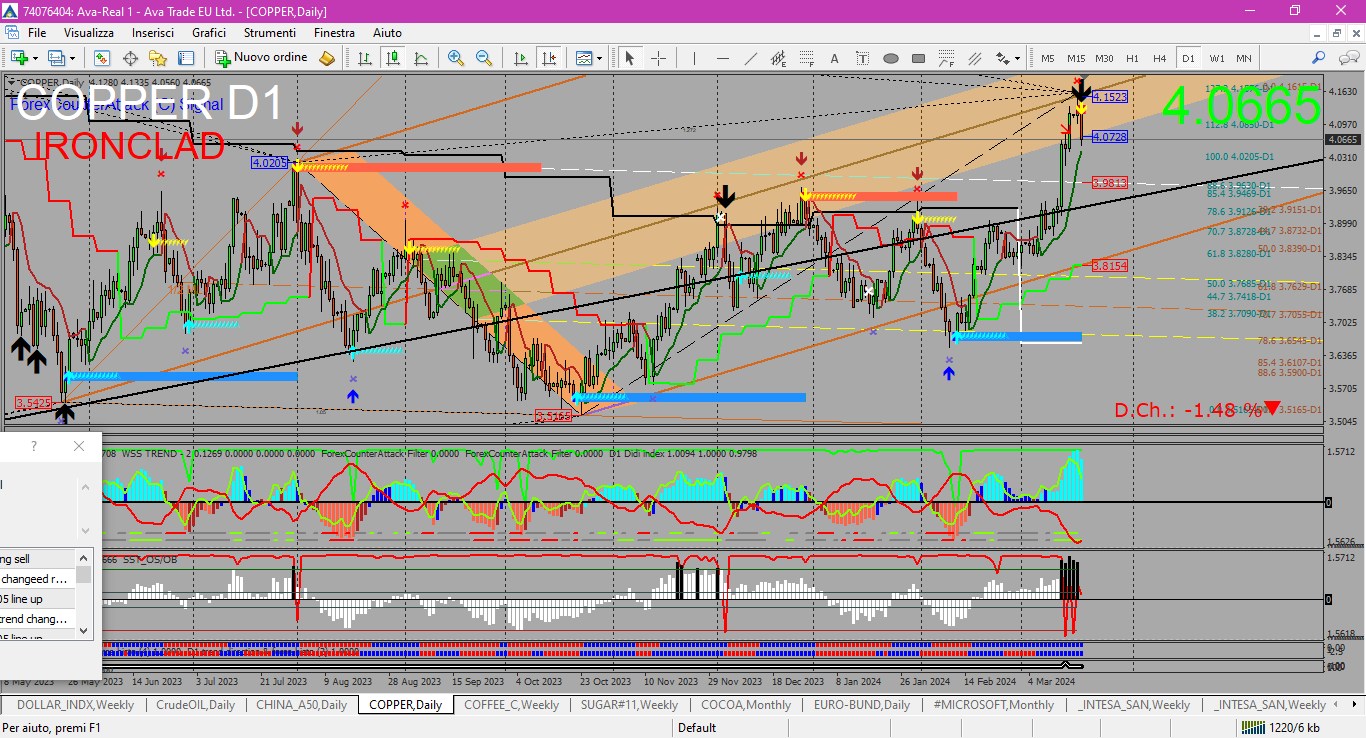Open the File menu
The image size is (1366, 738).
pyautogui.click(x=37, y=33)
